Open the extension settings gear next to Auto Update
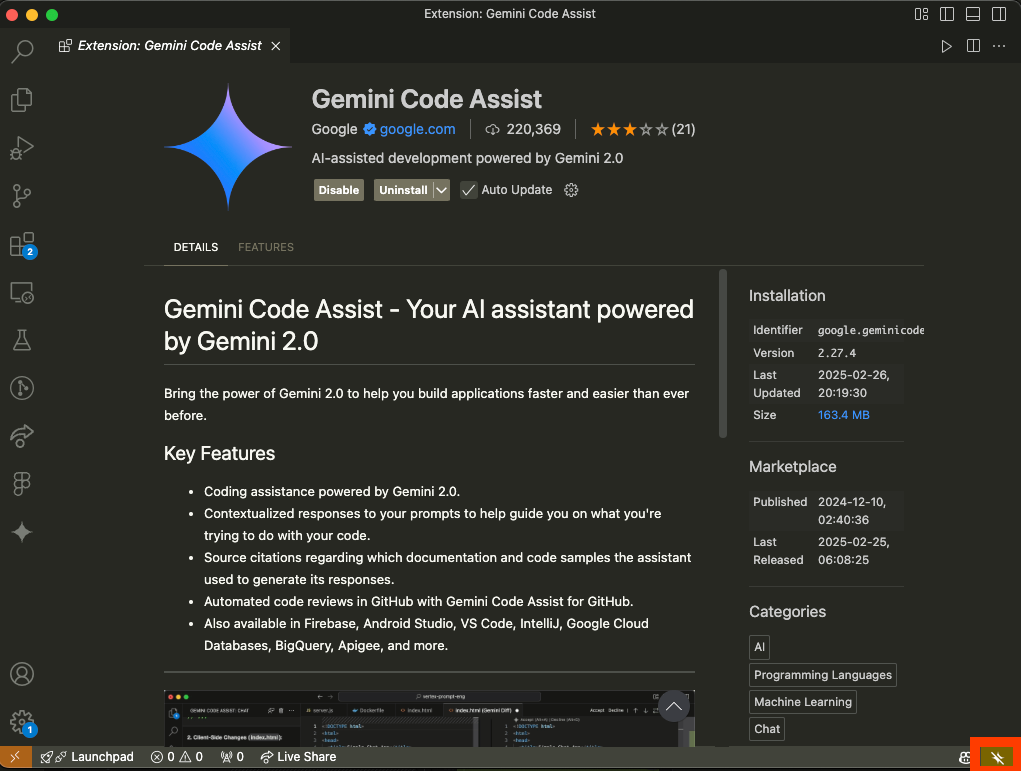The width and height of the screenshot is (1021, 771). (x=571, y=190)
